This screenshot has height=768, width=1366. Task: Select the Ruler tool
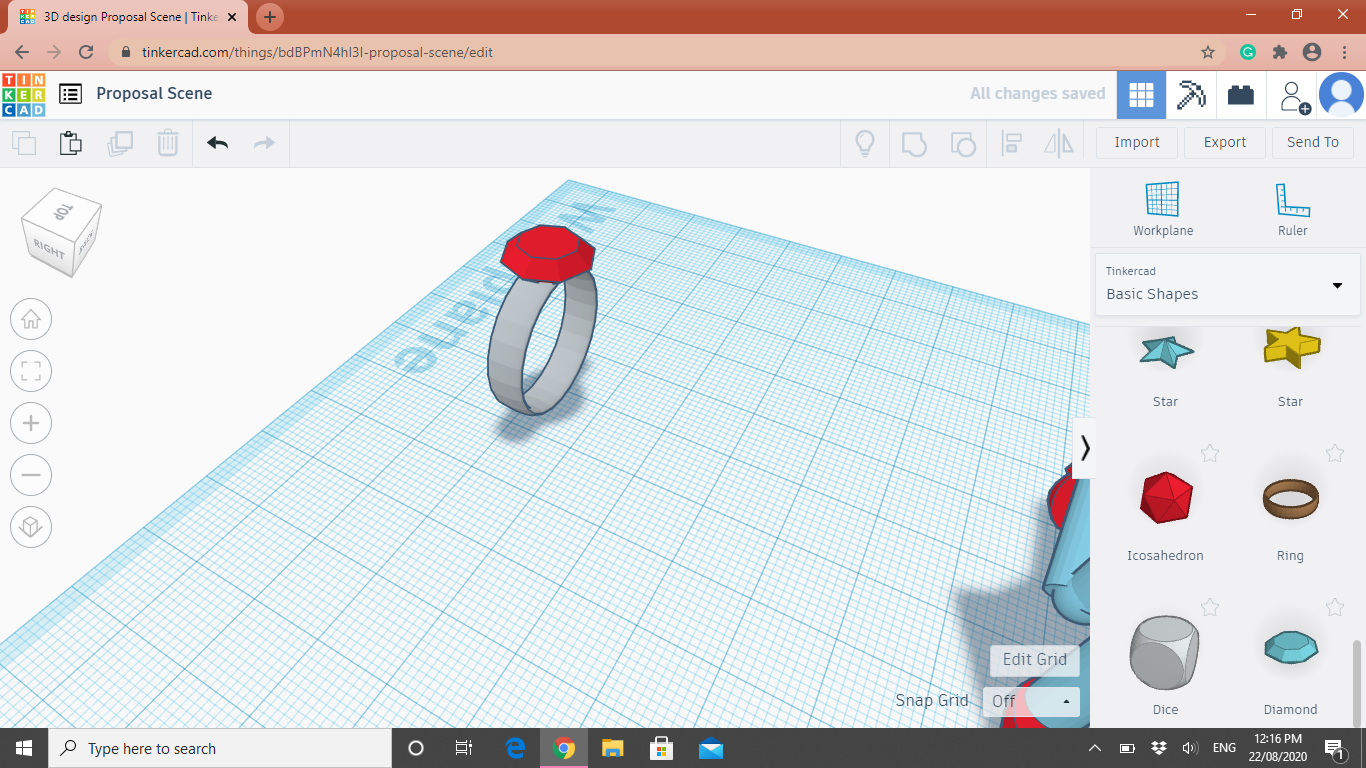(1292, 209)
